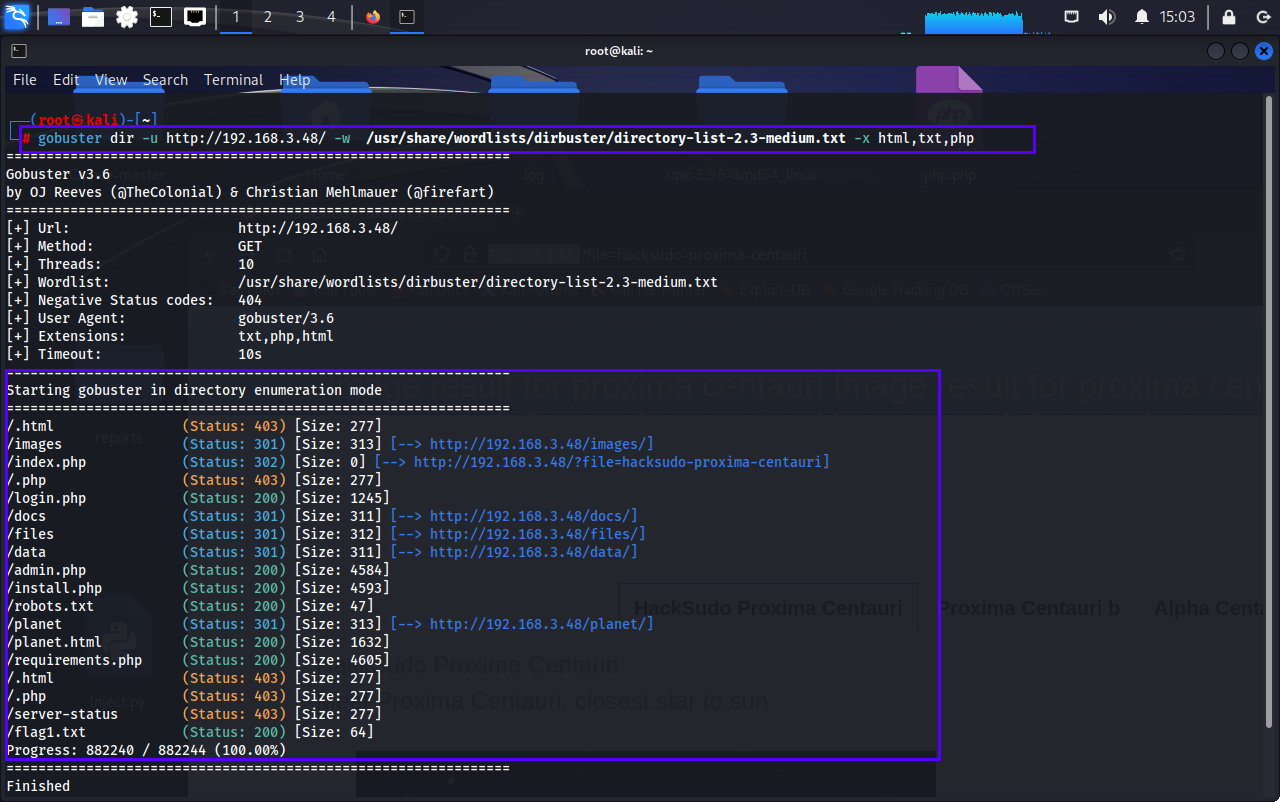1280x802 pixels.
Task: Click the 'root@kali: ~' window title
Action: 619,51
